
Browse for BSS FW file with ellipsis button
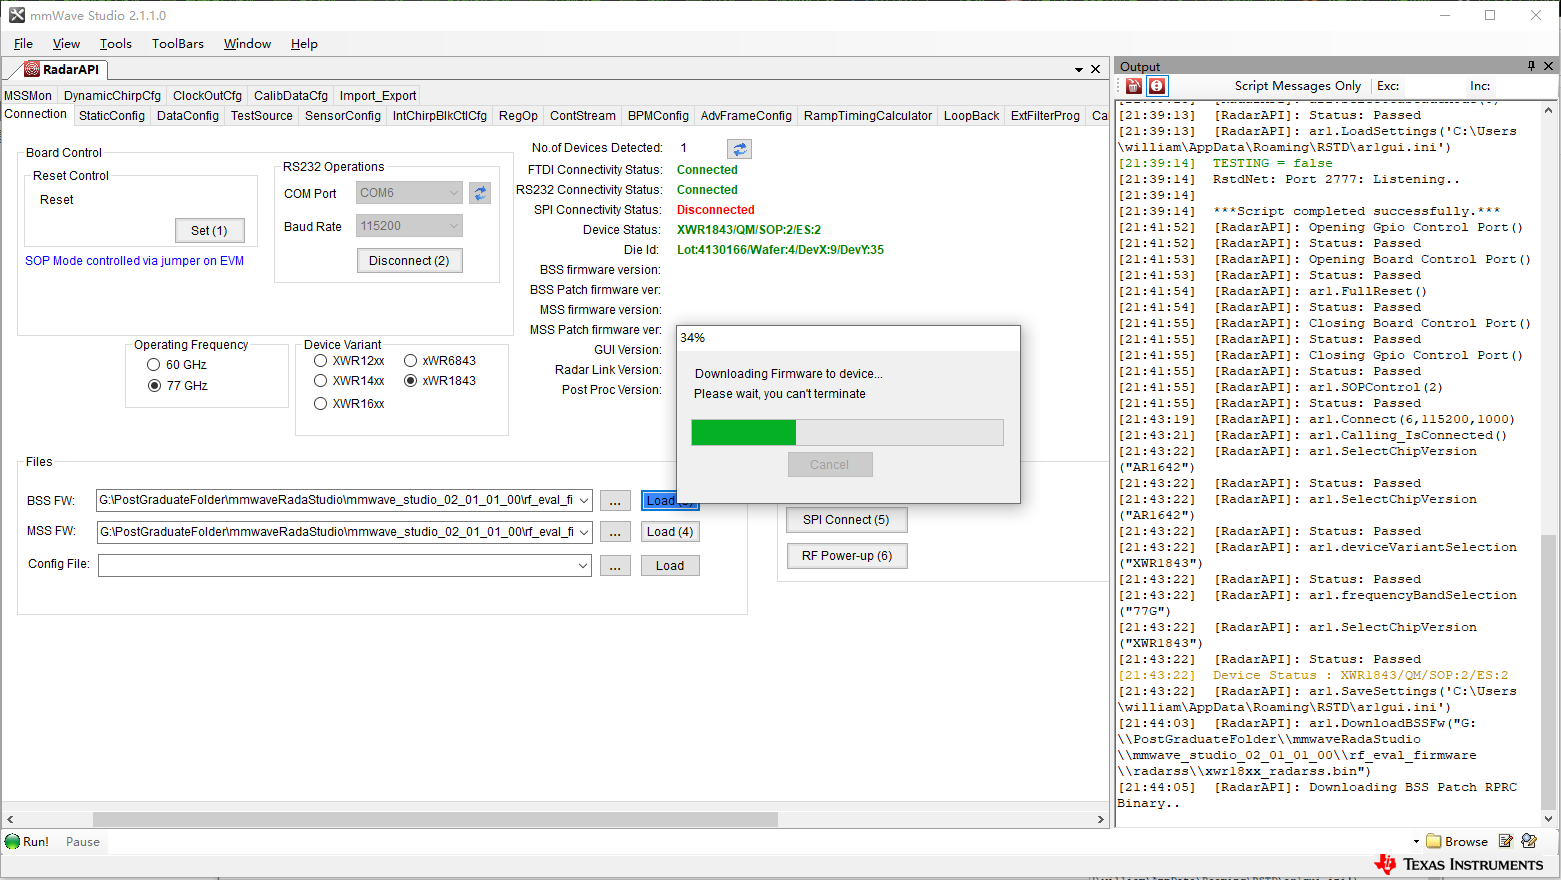click(x=615, y=501)
